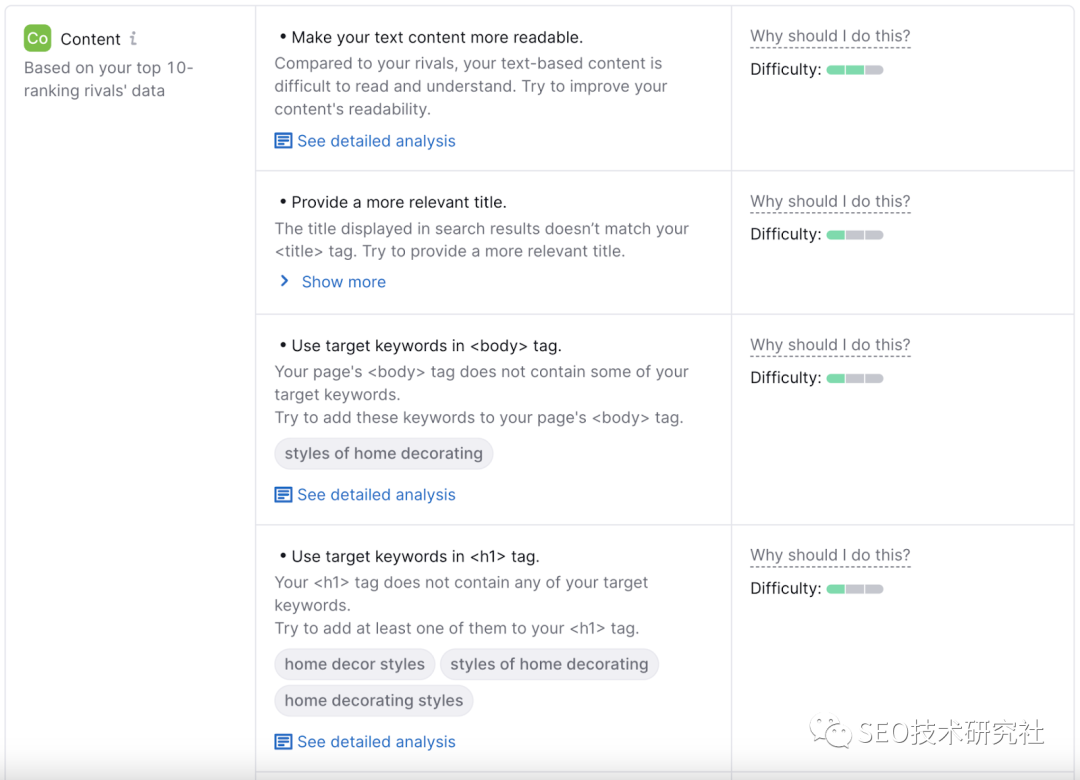Open See detailed analysis for h1 tag
This screenshot has height=780, width=1080.
[x=376, y=742]
